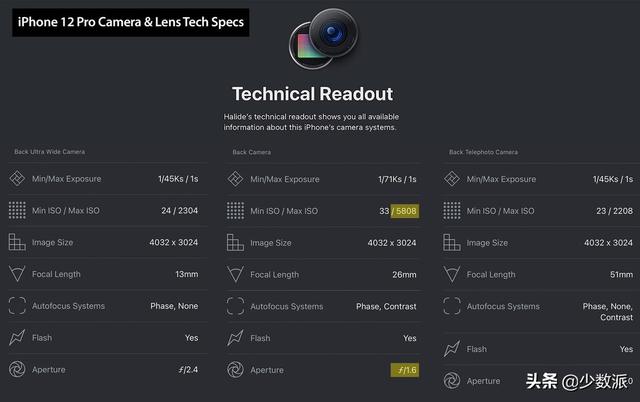Click Back Camera exposure shutter icon

pyautogui.click(x=235, y=179)
